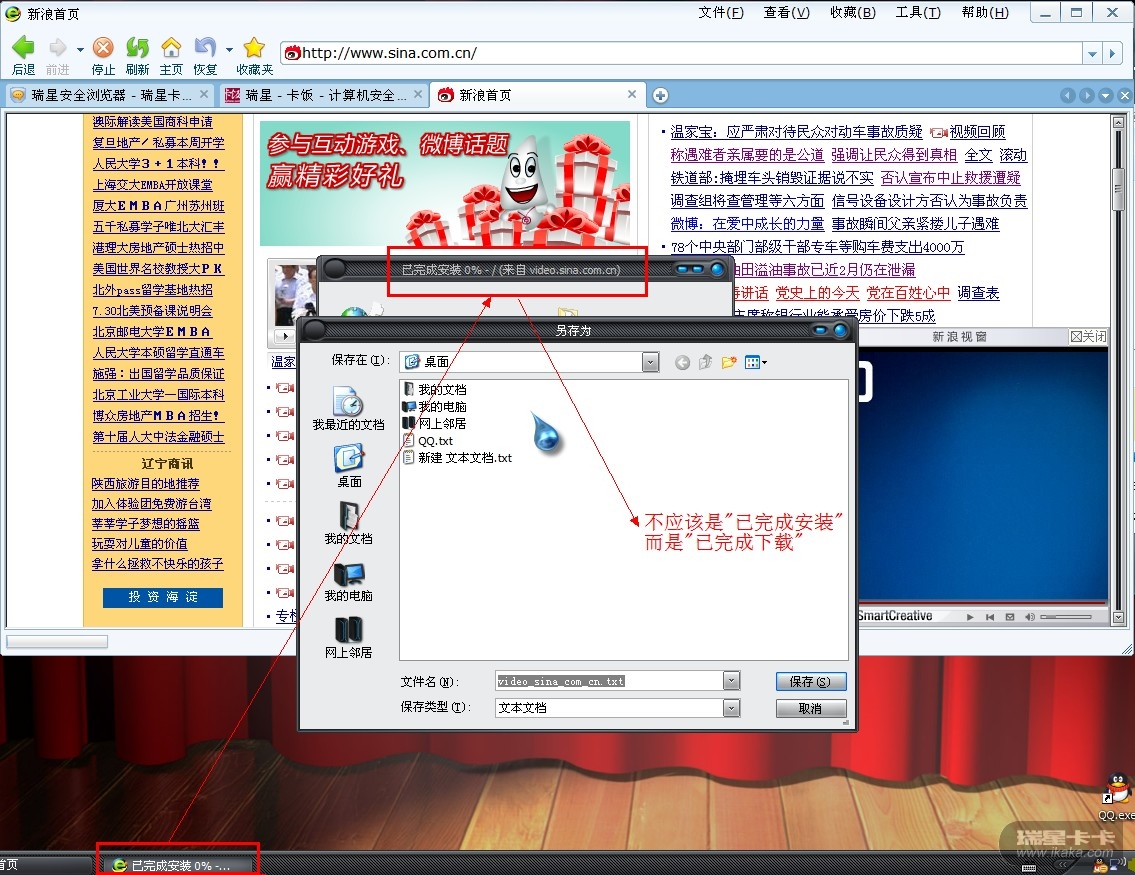Click video camera icon beside 视频回顾

(x=939, y=132)
